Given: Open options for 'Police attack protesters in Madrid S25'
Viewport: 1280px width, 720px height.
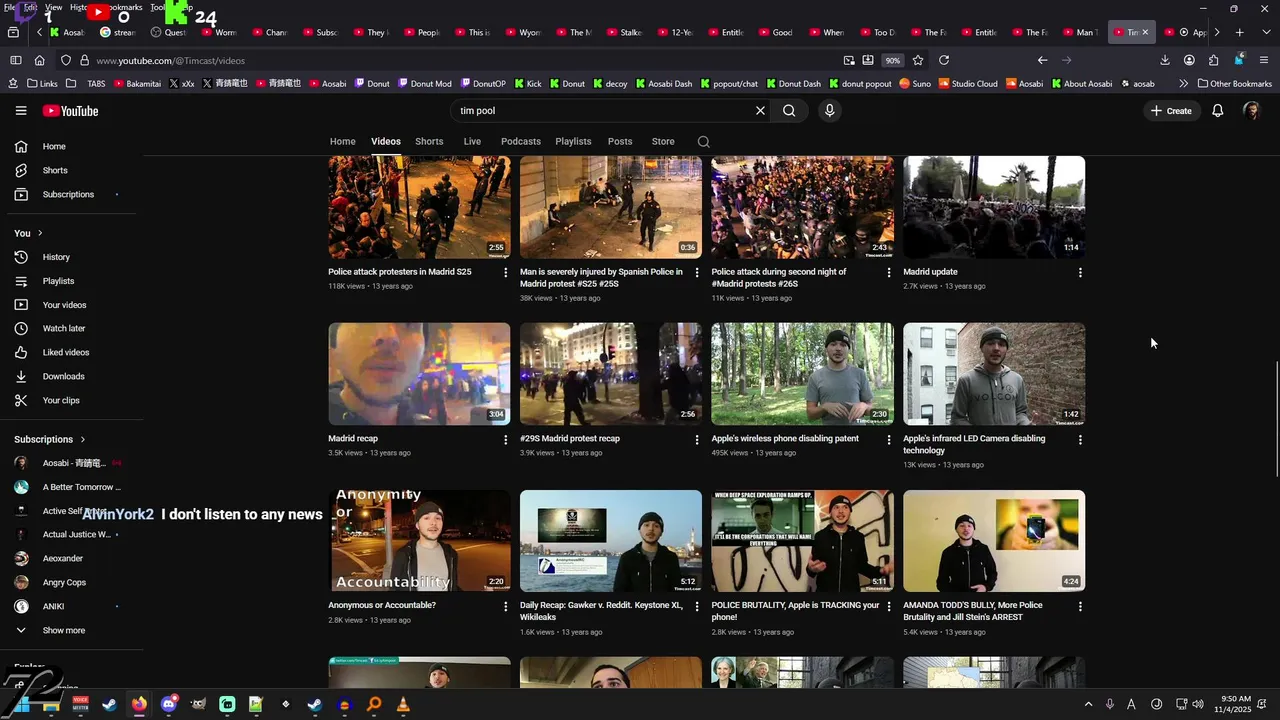Looking at the screenshot, I should [505, 273].
